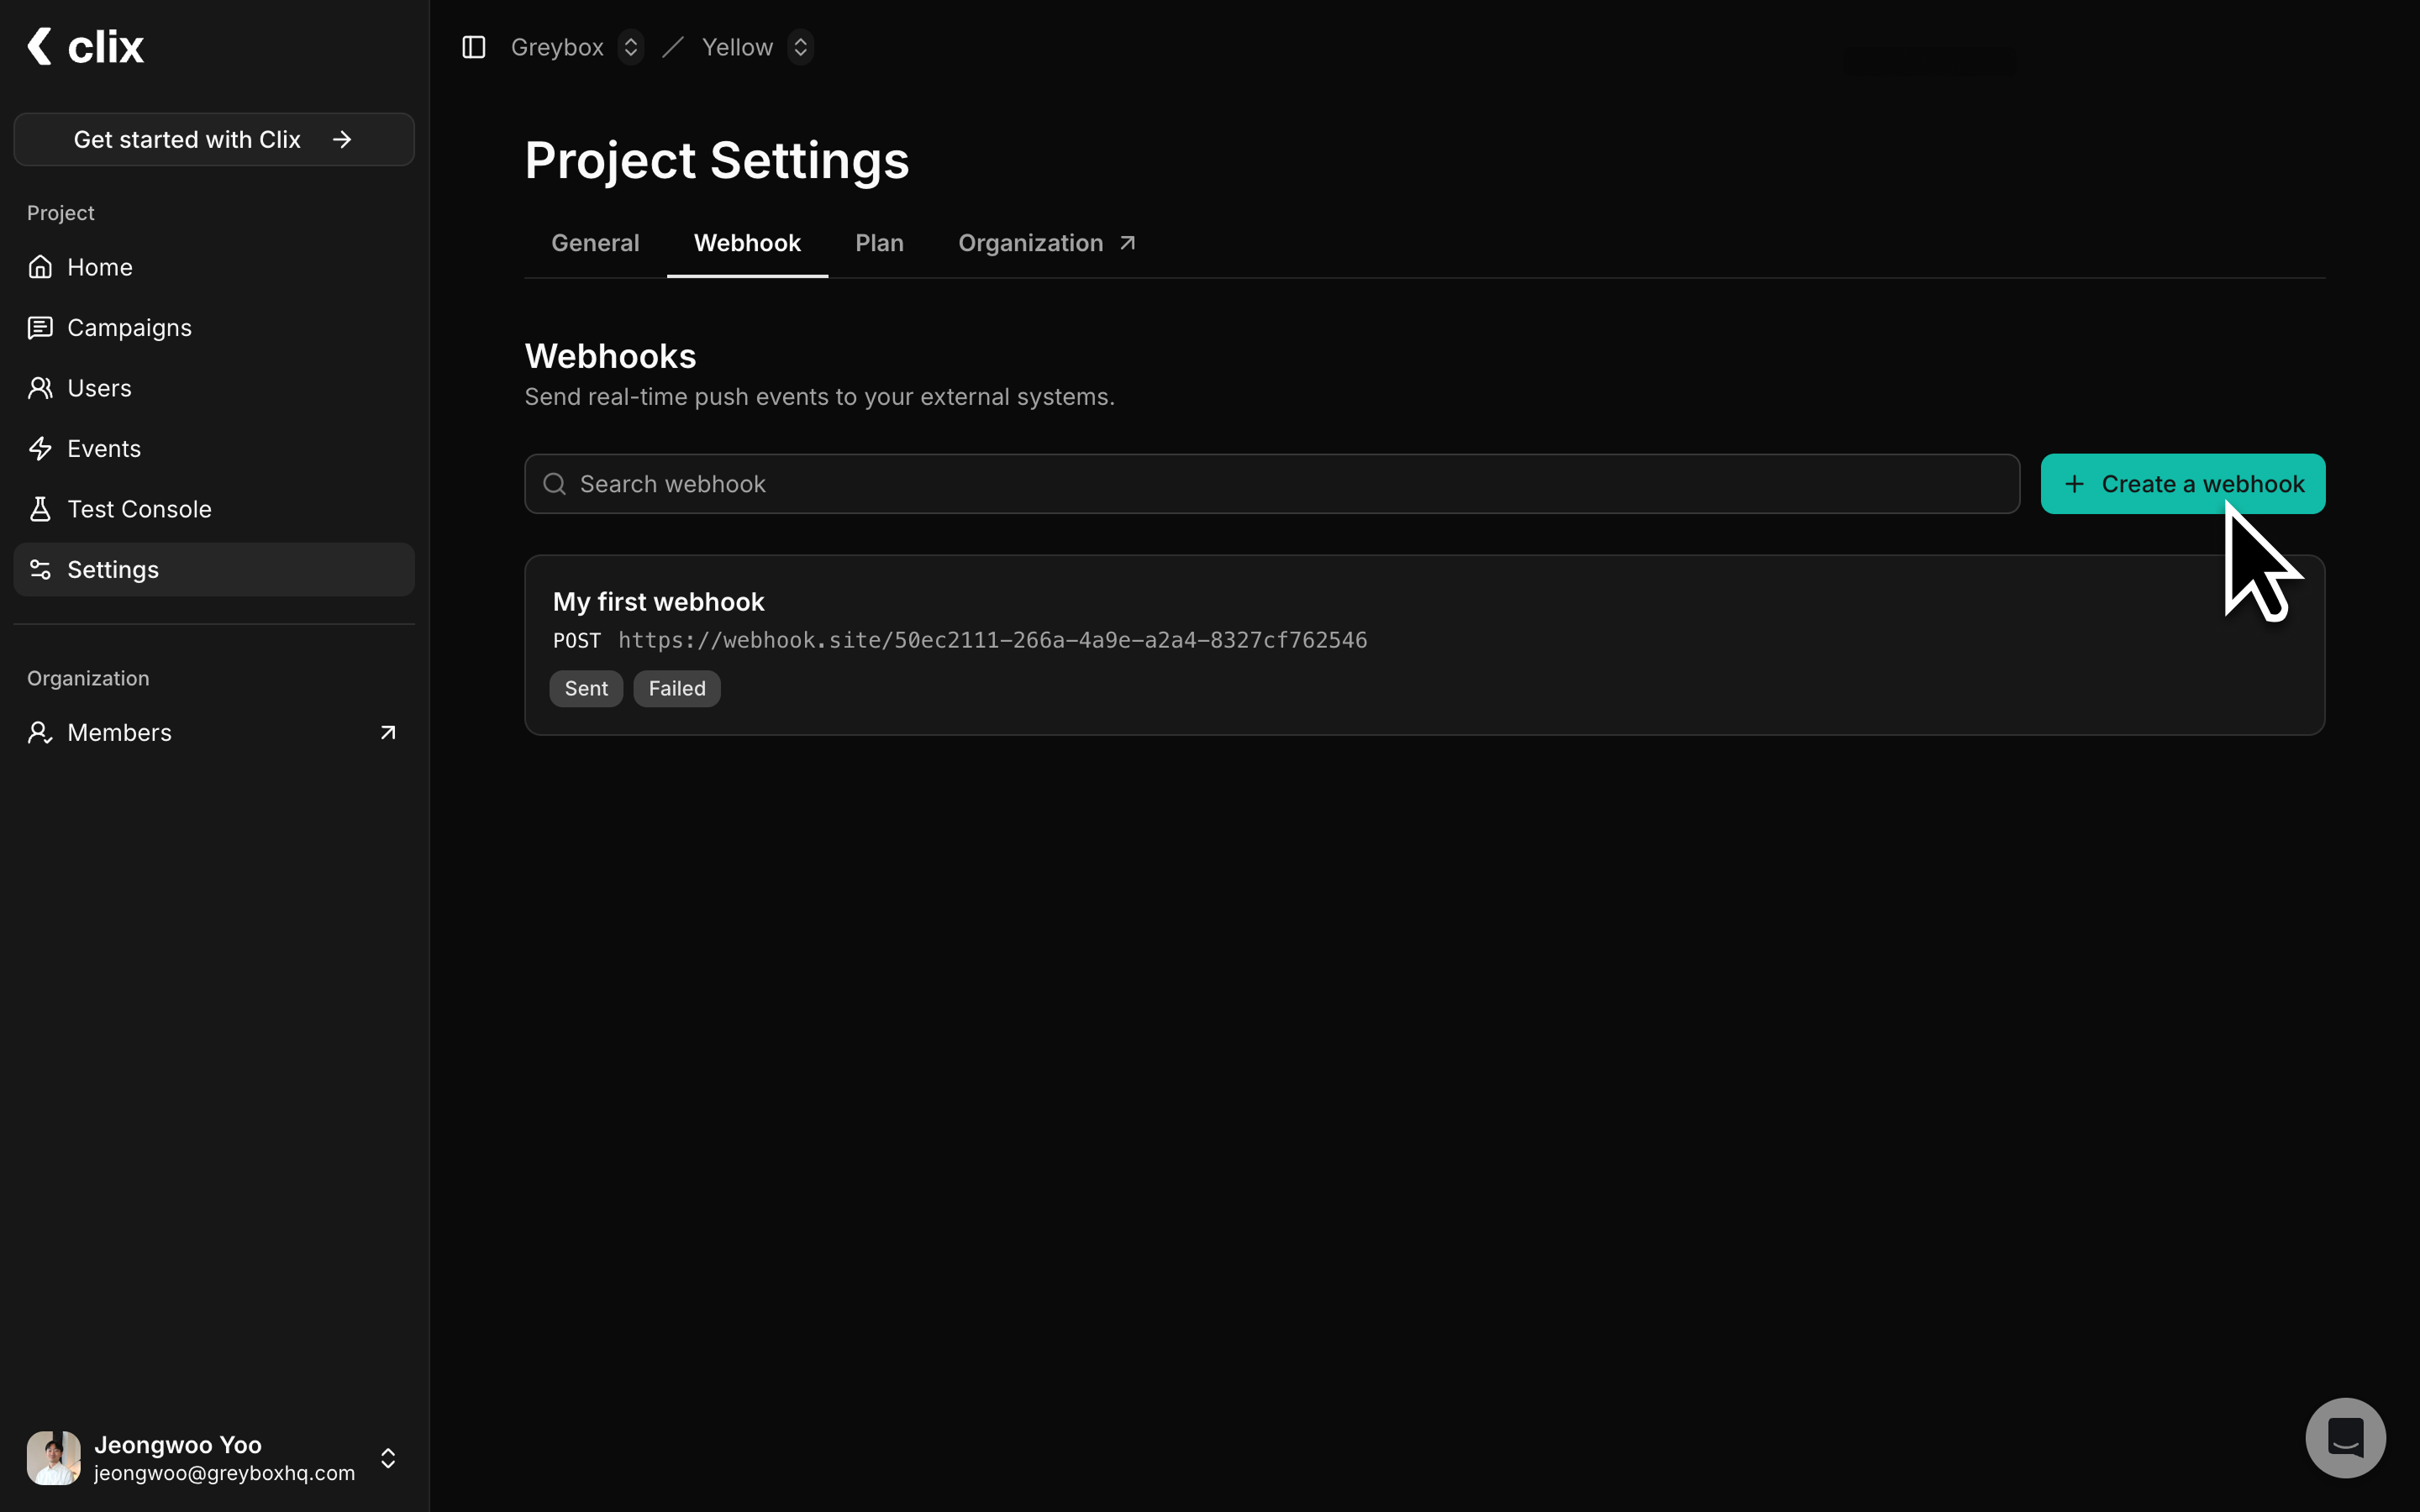This screenshot has width=2420, height=1512.
Task: Click Create a webhook
Action: (2182, 483)
